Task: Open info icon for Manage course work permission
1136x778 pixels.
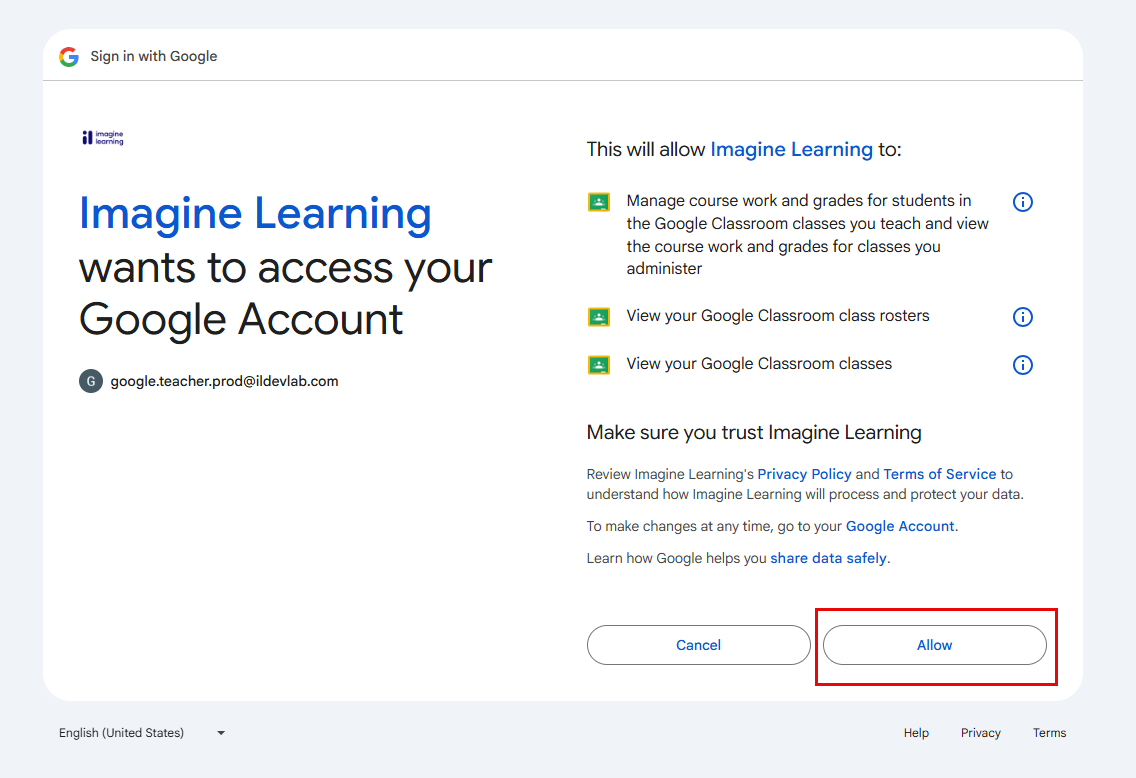Action: 1022,202
